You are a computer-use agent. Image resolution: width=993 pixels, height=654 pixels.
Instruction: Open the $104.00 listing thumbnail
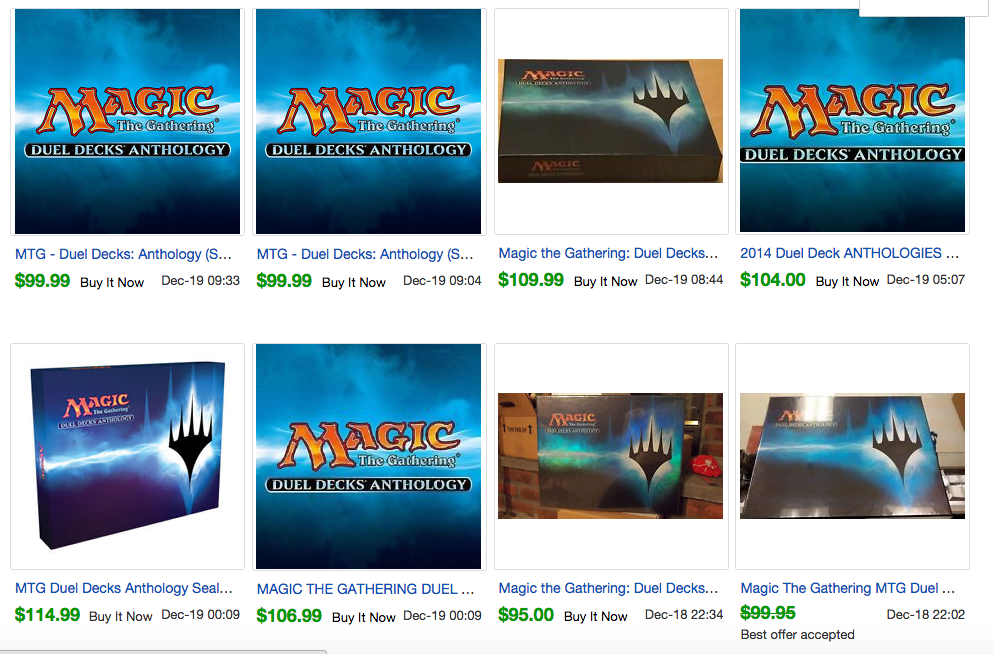852,120
